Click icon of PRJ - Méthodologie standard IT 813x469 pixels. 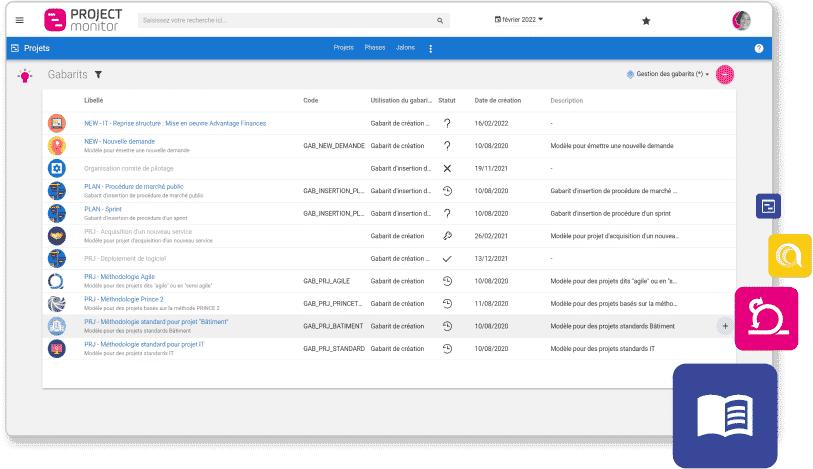(57, 348)
